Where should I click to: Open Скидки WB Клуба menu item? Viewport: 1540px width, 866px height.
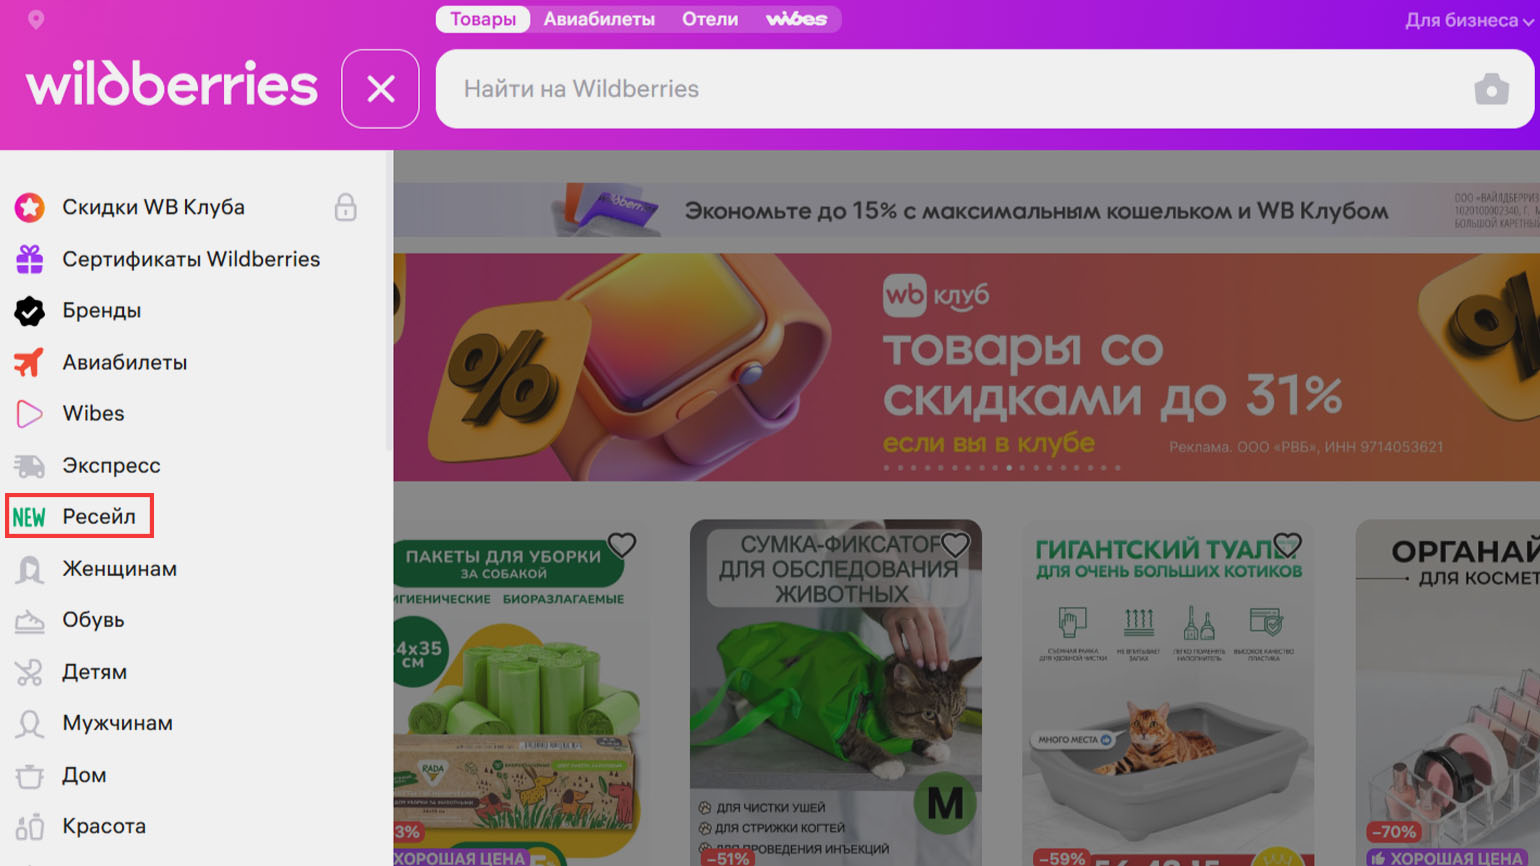(x=153, y=207)
